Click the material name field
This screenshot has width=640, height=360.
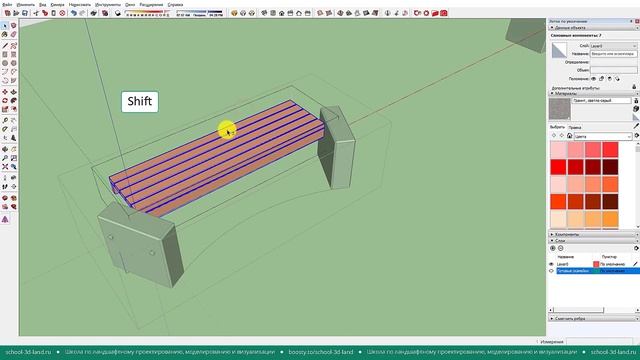(602, 100)
